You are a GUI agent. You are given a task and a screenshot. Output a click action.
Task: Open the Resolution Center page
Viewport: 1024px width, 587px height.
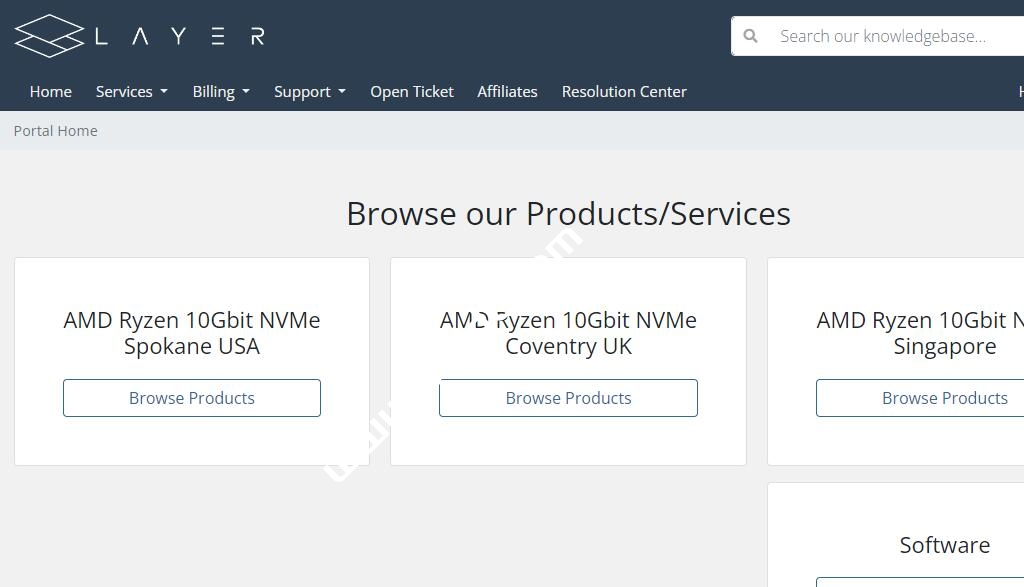point(624,91)
